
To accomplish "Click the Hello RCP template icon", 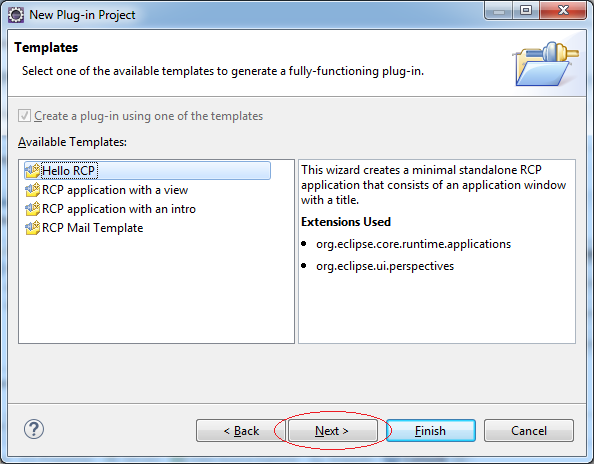I will pos(33,170).
